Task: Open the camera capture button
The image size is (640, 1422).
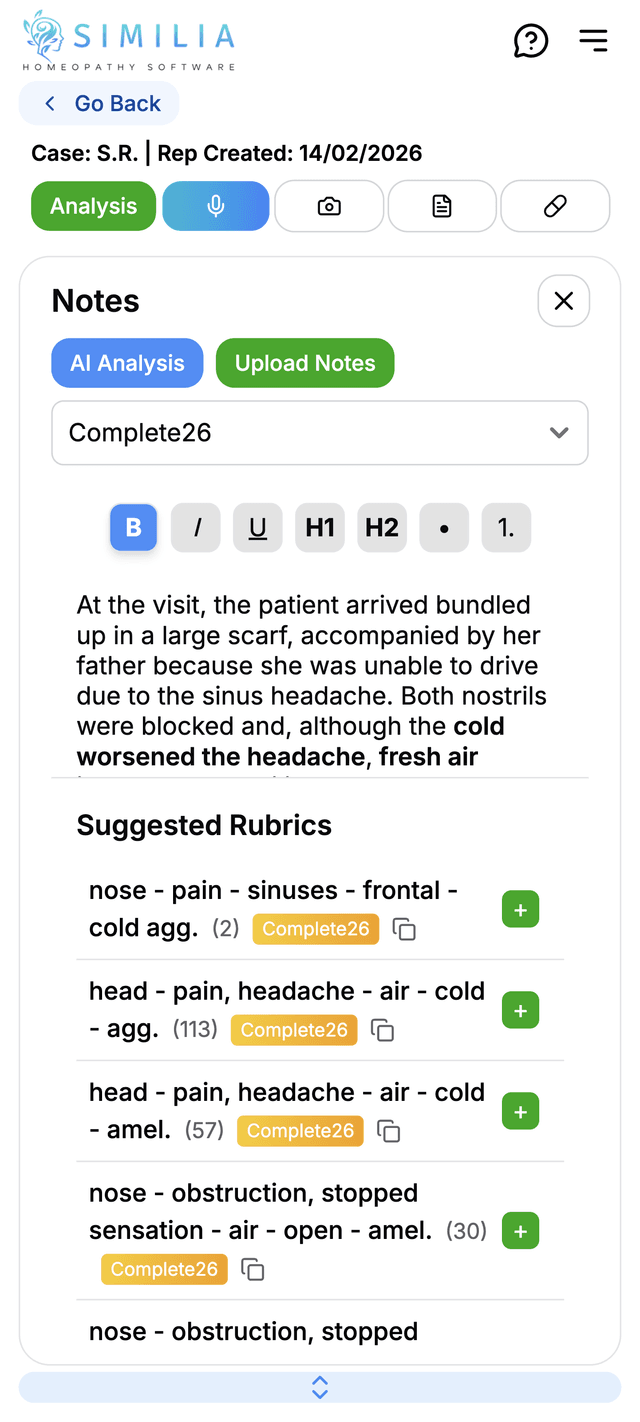Action: 329,206
